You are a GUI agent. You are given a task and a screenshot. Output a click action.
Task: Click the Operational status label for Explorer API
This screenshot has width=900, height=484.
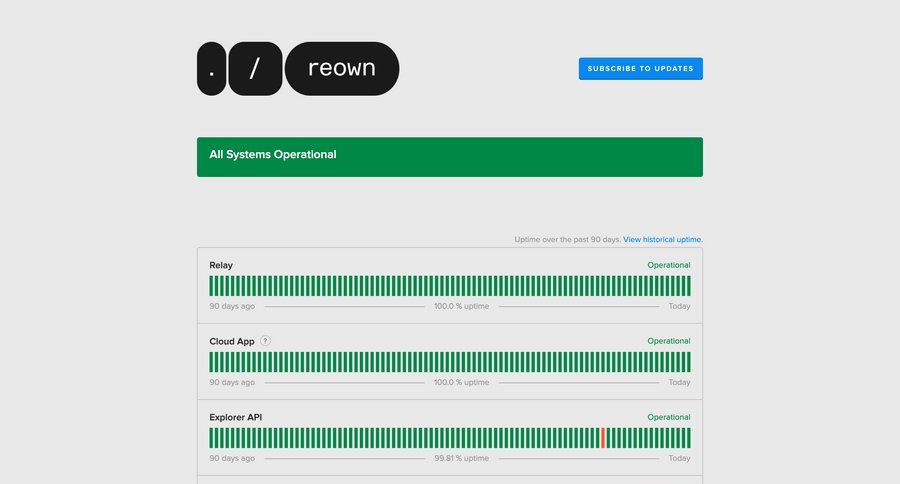pos(668,417)
